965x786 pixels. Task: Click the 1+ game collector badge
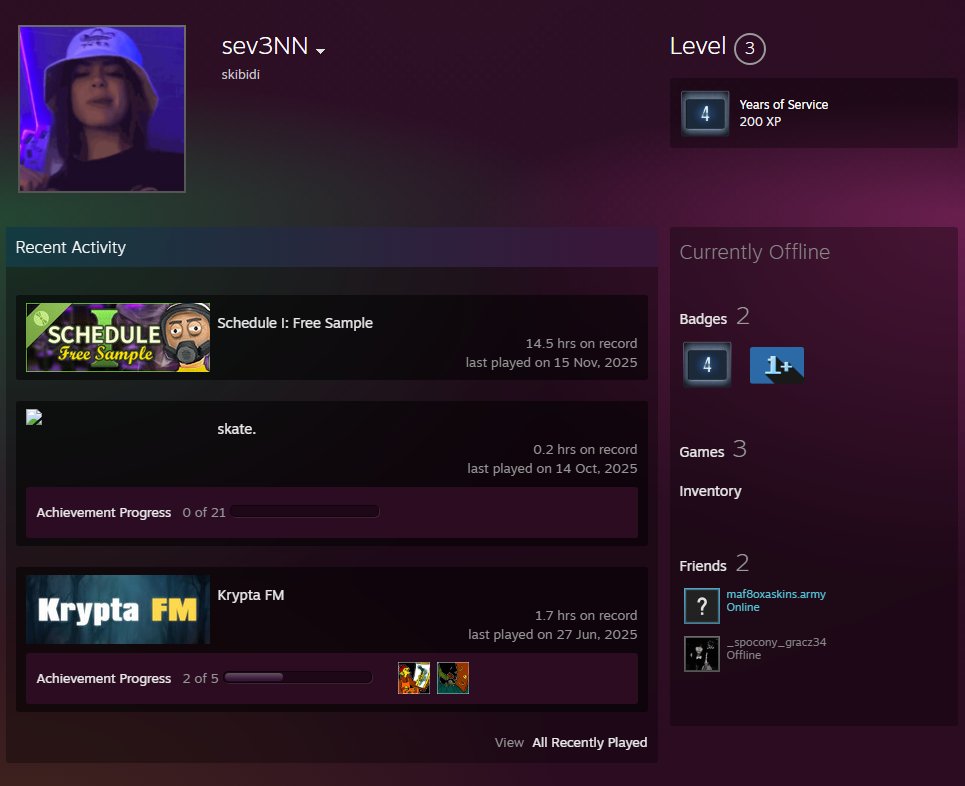click(x=777, y=365)
